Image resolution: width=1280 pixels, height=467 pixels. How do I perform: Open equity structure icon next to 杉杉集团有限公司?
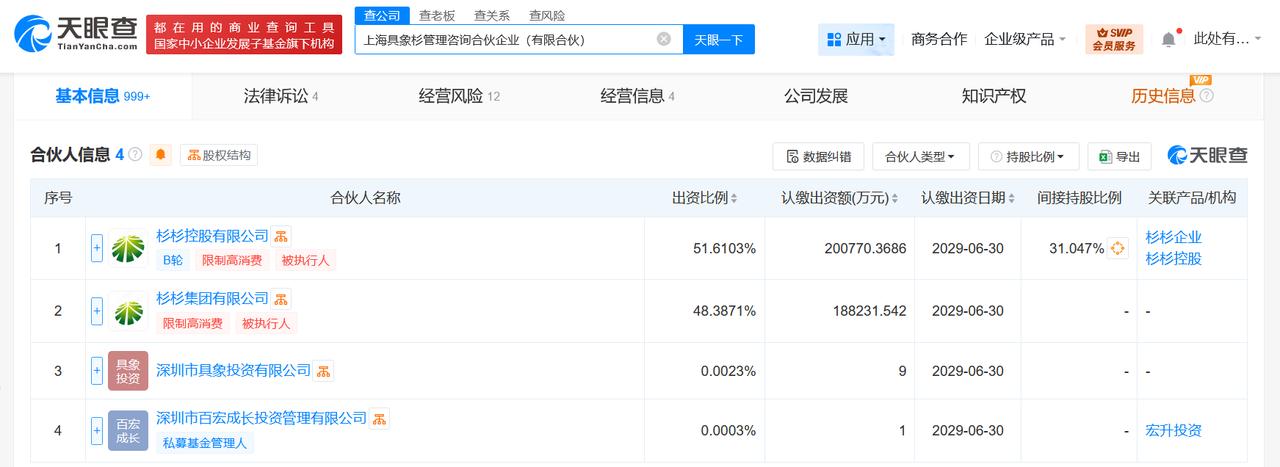pyautogui.click(x=282, y=299)
